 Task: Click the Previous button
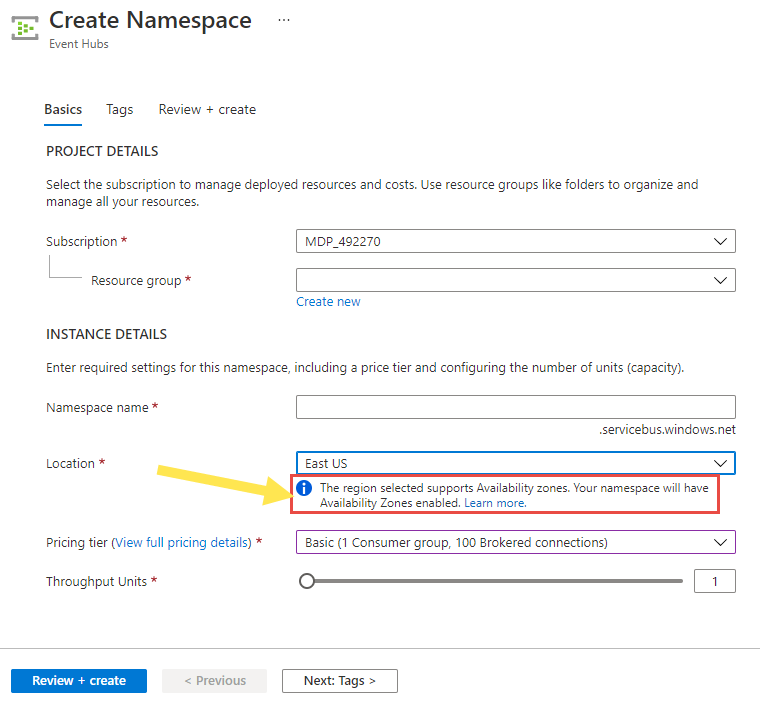coord(214,681)
